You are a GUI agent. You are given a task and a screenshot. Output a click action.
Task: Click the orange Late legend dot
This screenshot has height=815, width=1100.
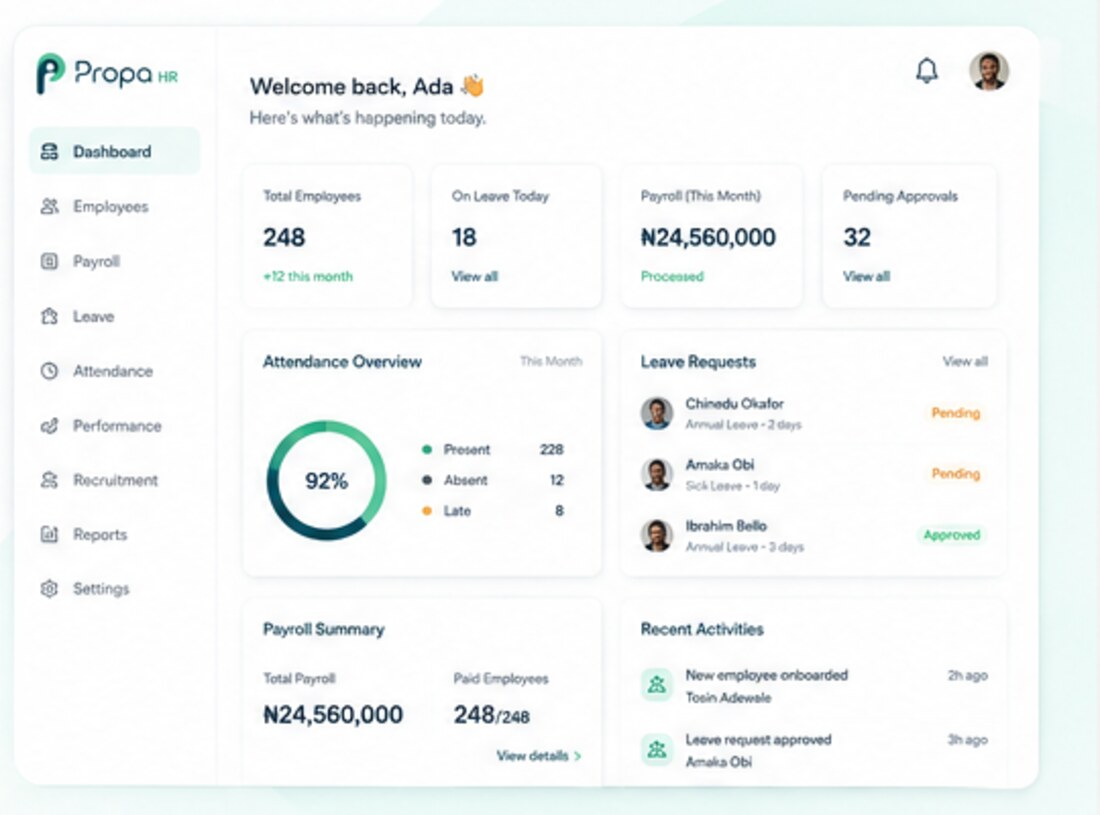tap(427, 511)
